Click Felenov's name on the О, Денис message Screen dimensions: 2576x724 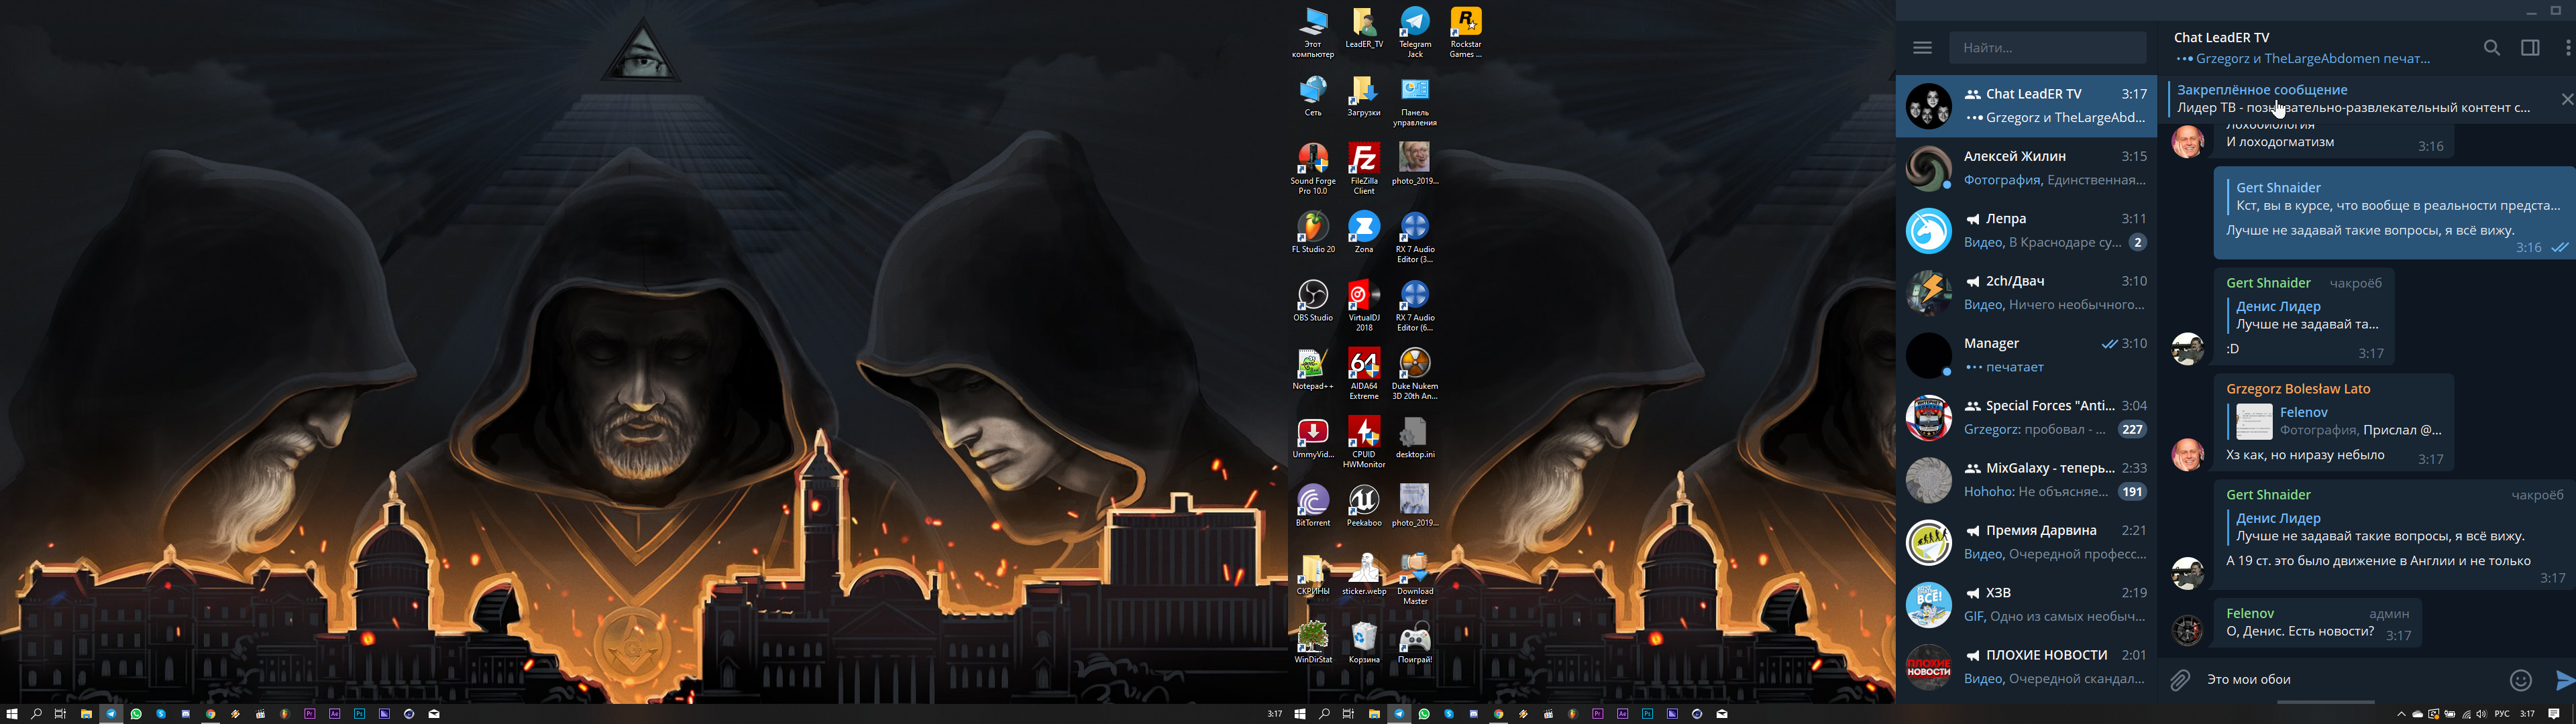[2250, 613]
